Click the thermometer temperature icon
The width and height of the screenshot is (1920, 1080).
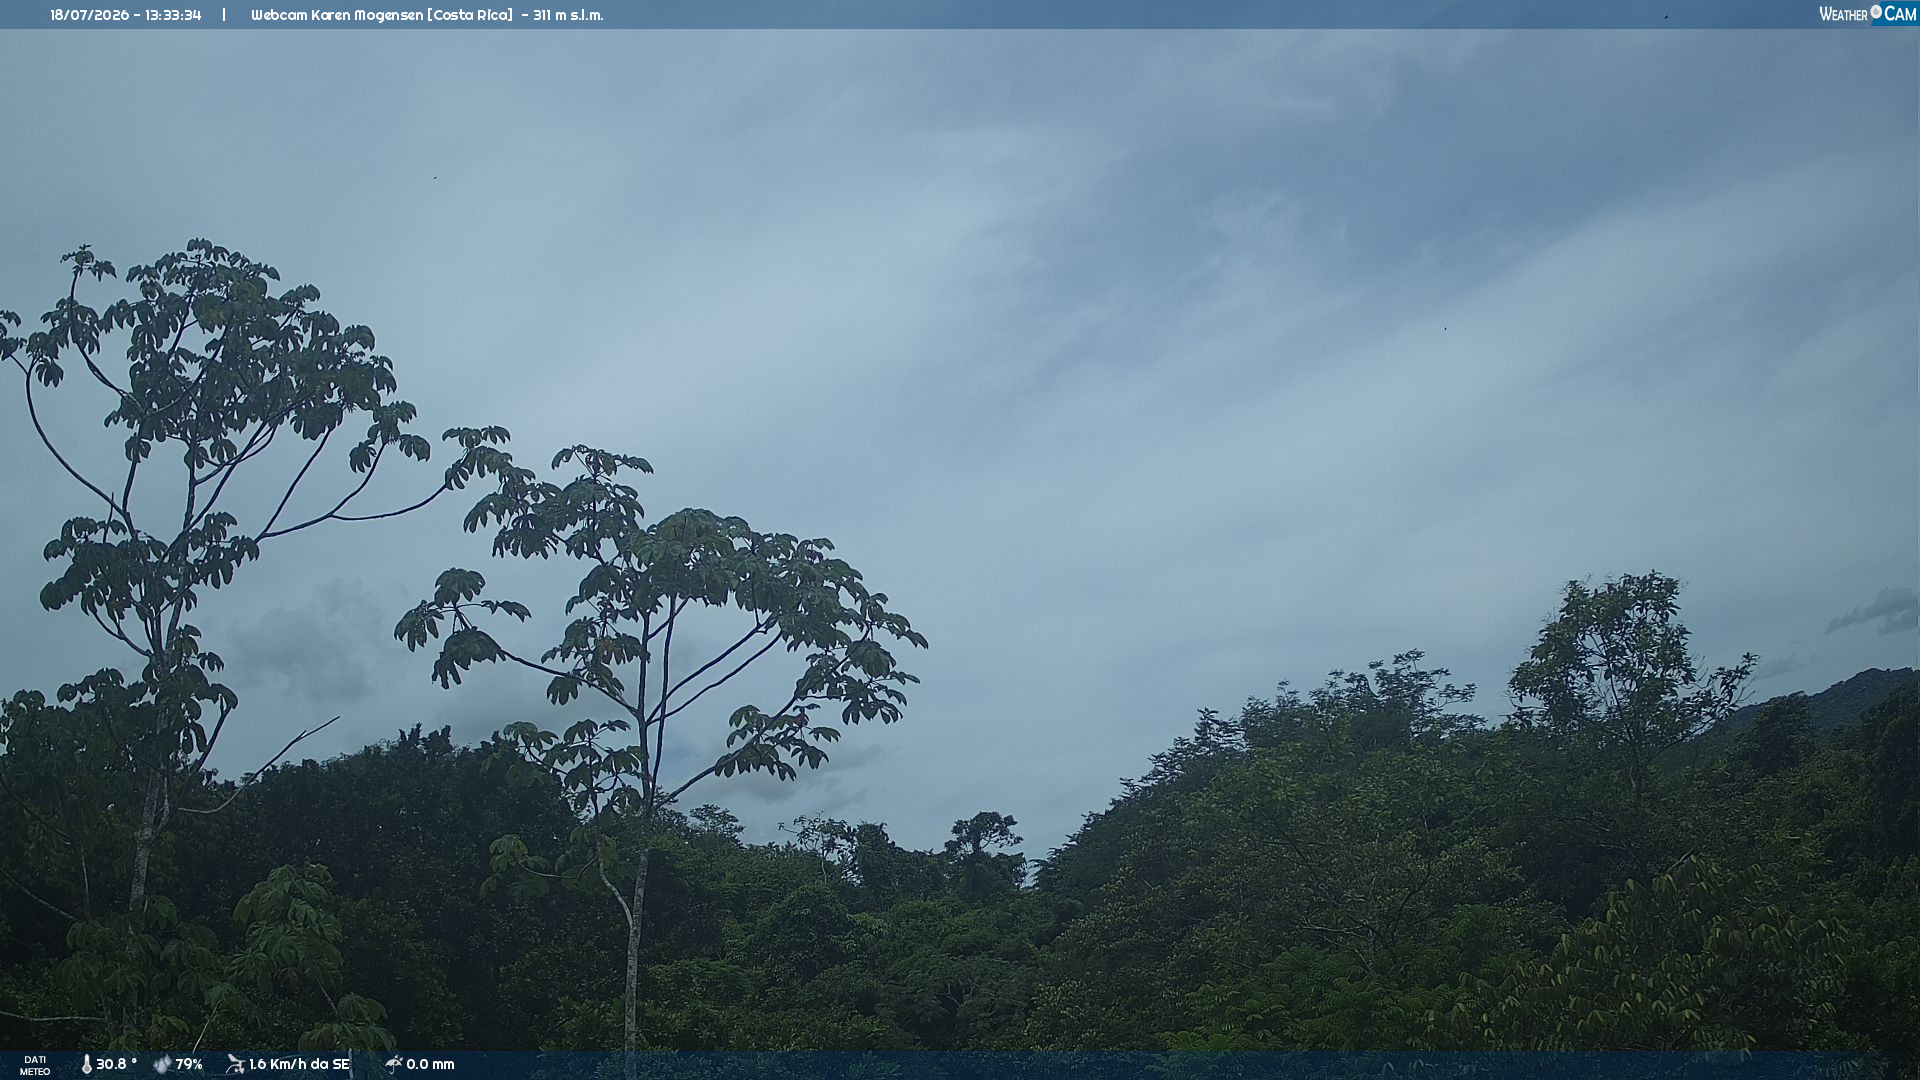coord(86,1065)
